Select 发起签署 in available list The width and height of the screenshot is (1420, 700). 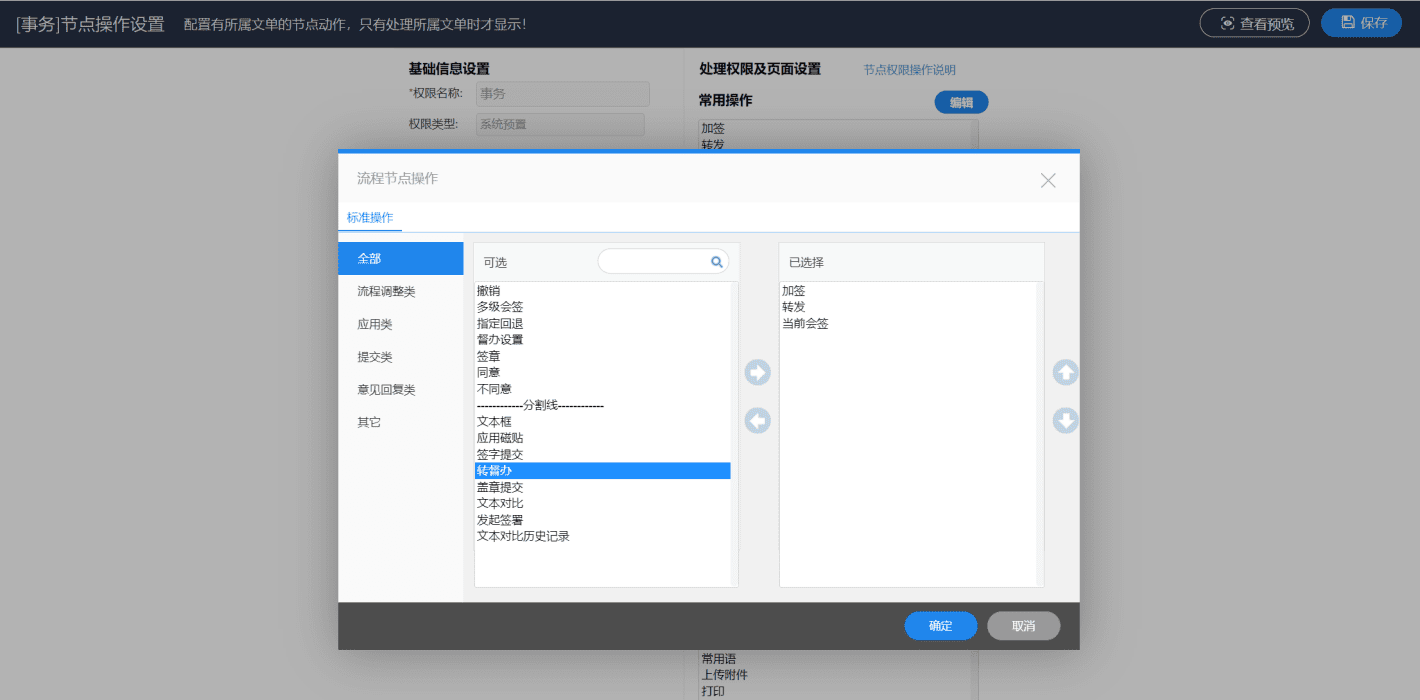coord(603,520)
